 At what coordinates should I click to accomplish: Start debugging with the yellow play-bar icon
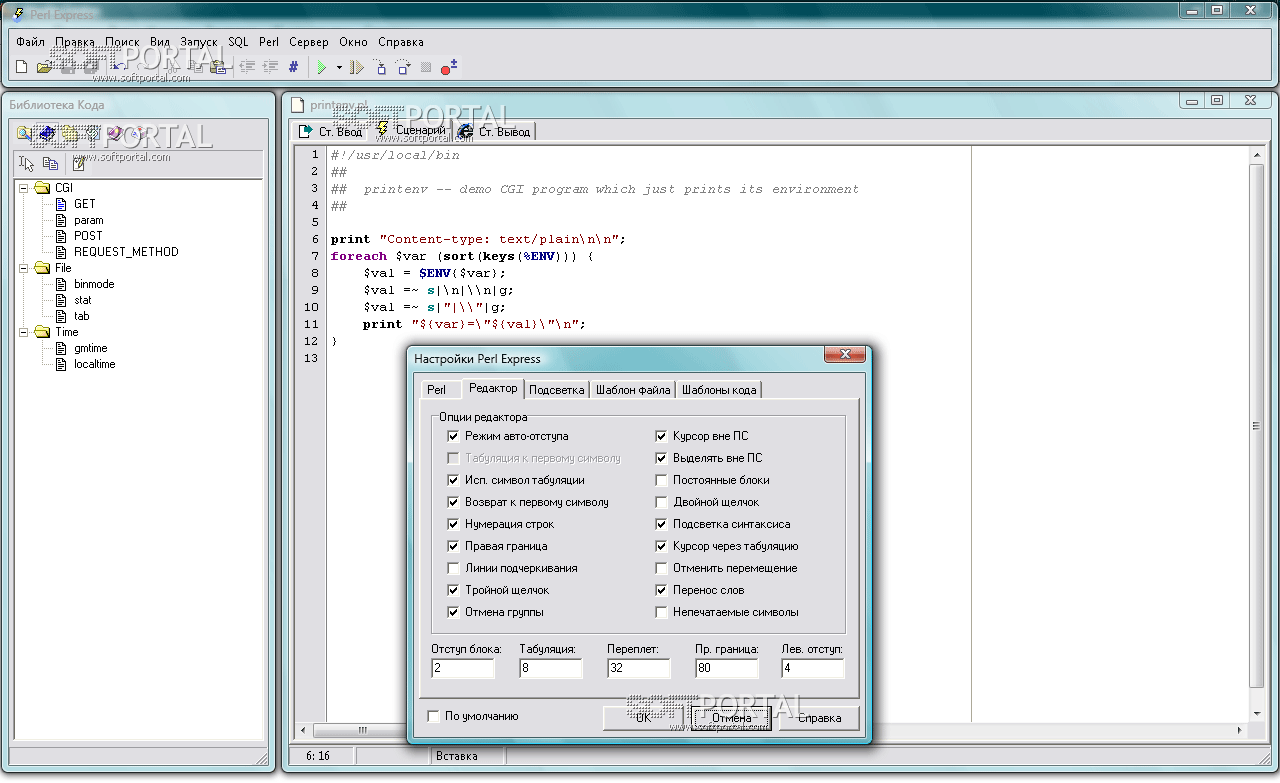click(357, 67)
